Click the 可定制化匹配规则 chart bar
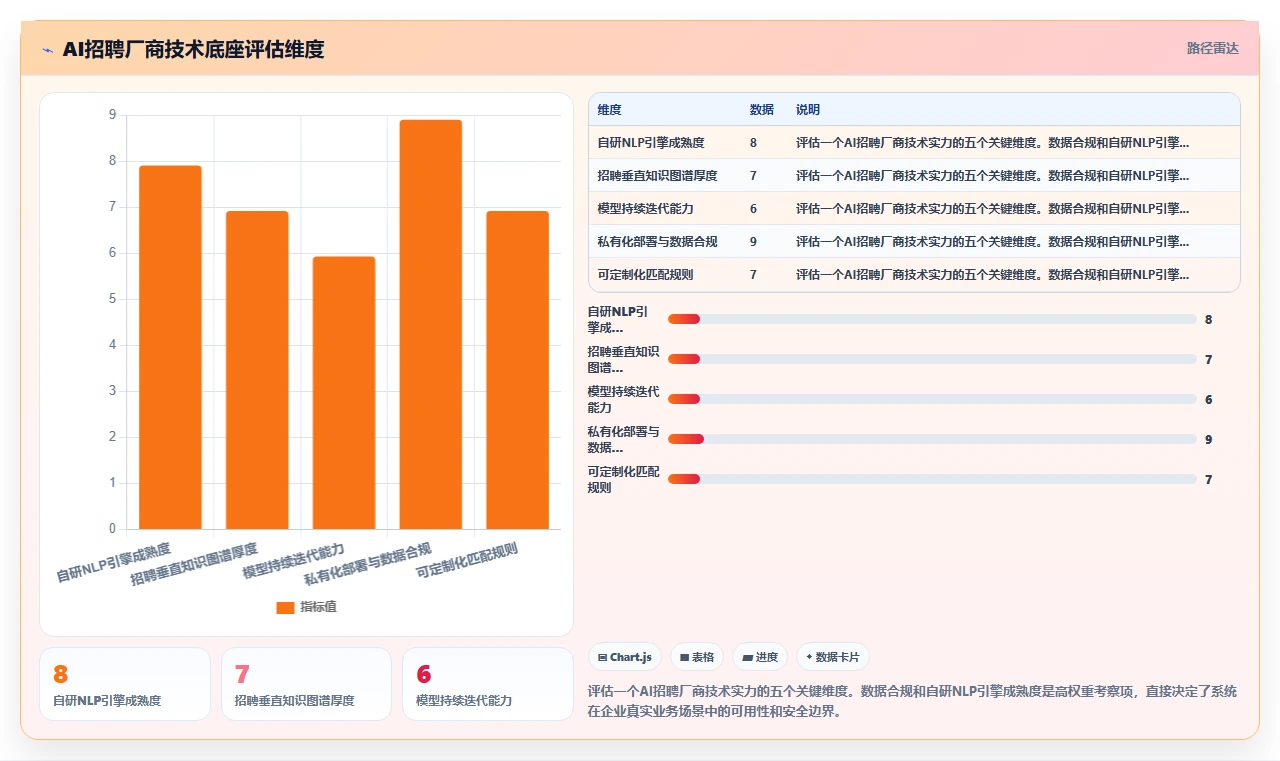Viewport: 1280px width, 761px height. [x=518, y=370]
